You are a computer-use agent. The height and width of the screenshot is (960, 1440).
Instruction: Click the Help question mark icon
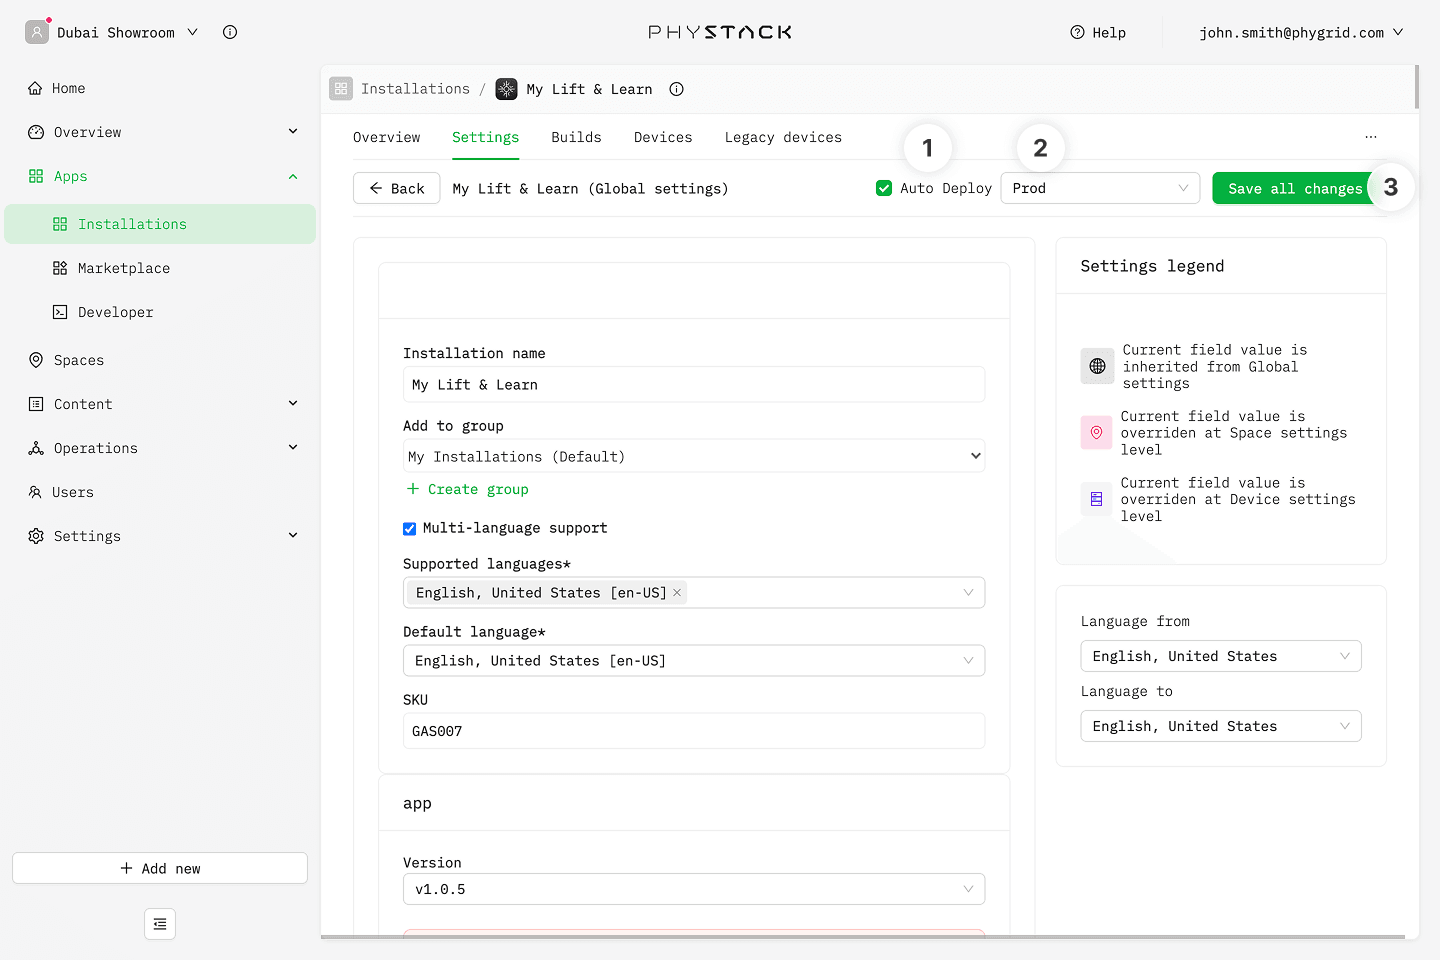(x=1077, y=32)
